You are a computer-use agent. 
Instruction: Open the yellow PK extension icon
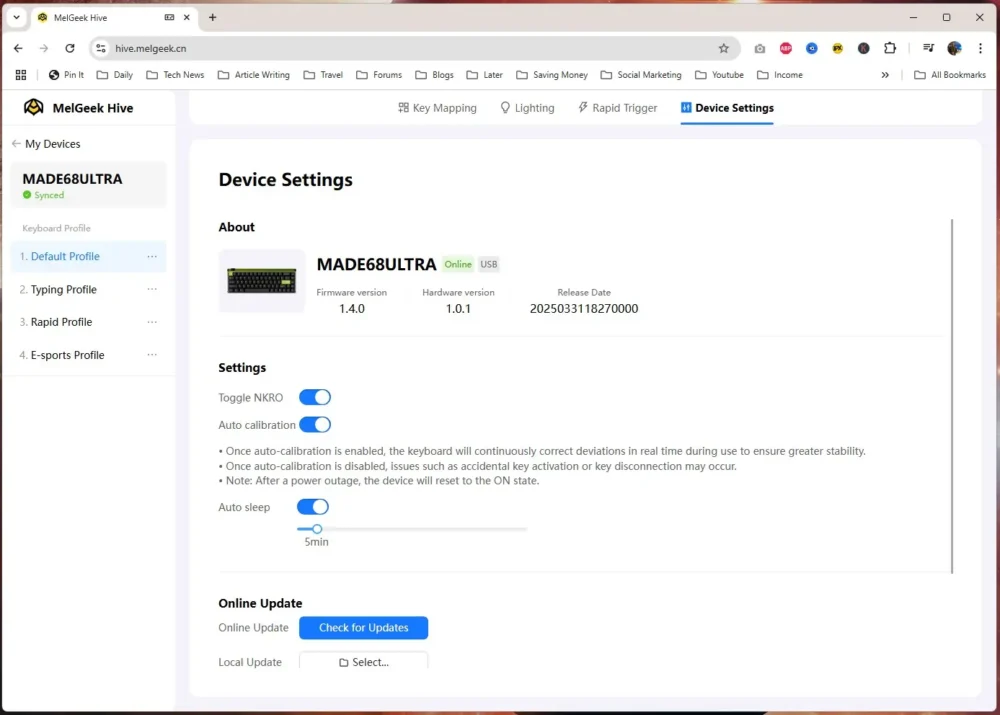coord(837,48)
